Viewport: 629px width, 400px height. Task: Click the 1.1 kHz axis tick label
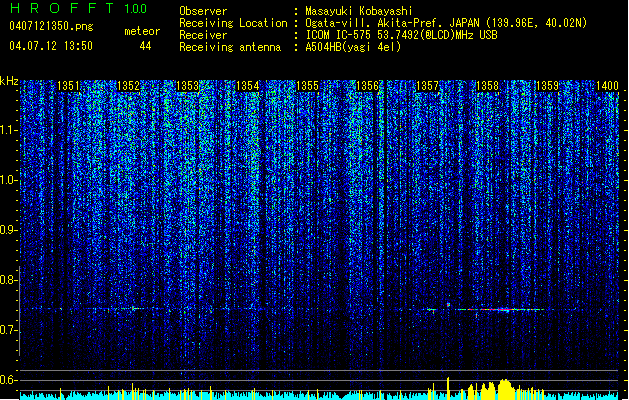pyautogui.click(x=8, y=130)
